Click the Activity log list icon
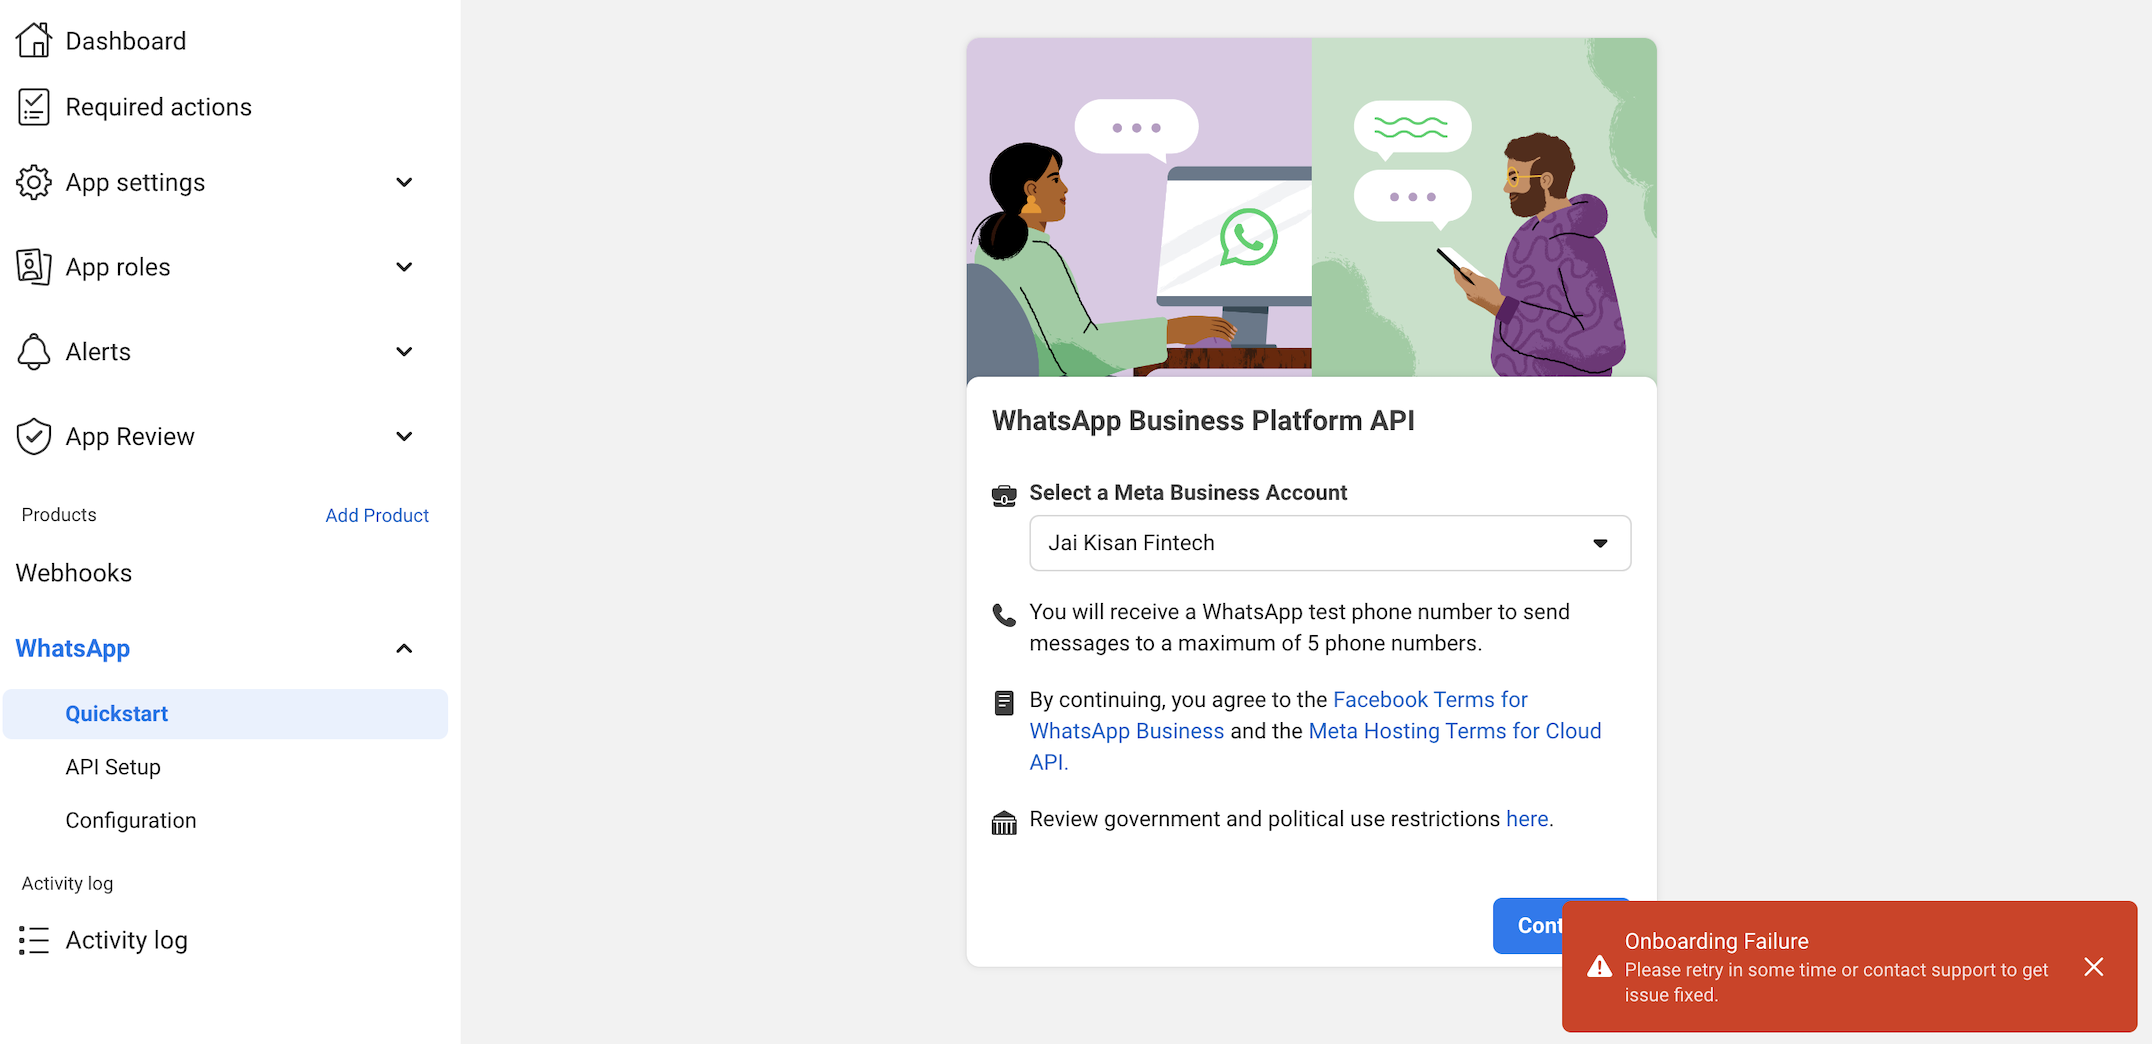Image resolution: width=2152 pixels, height=1044 pixels. (34, 940)
